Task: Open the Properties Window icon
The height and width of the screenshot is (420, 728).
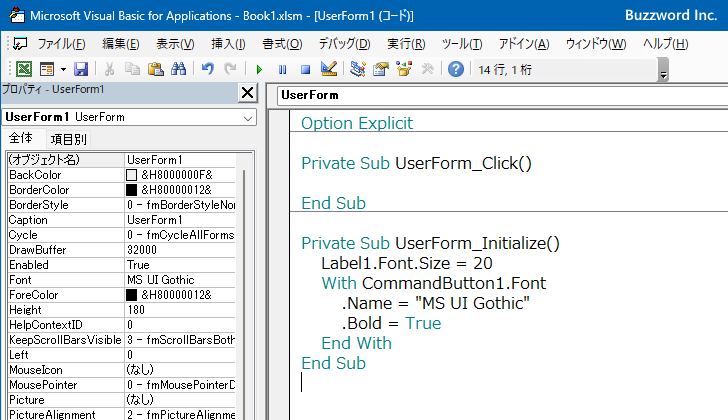Action: [x=381, y=69]
